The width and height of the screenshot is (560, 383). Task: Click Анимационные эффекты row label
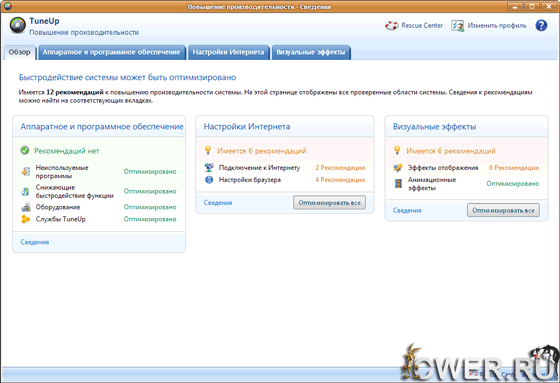432,184
